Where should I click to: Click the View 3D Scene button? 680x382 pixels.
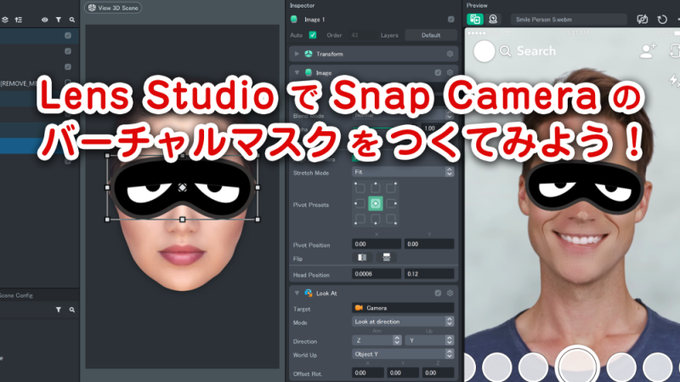(113, 8)
